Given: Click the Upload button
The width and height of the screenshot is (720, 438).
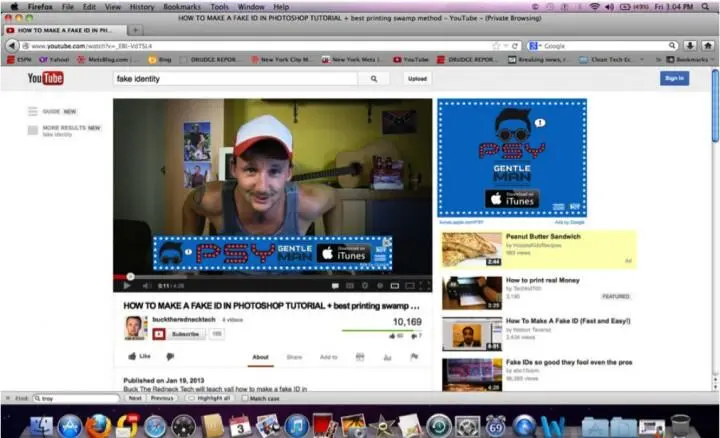Looking at the screenshot, I should [x=417, y=79].
